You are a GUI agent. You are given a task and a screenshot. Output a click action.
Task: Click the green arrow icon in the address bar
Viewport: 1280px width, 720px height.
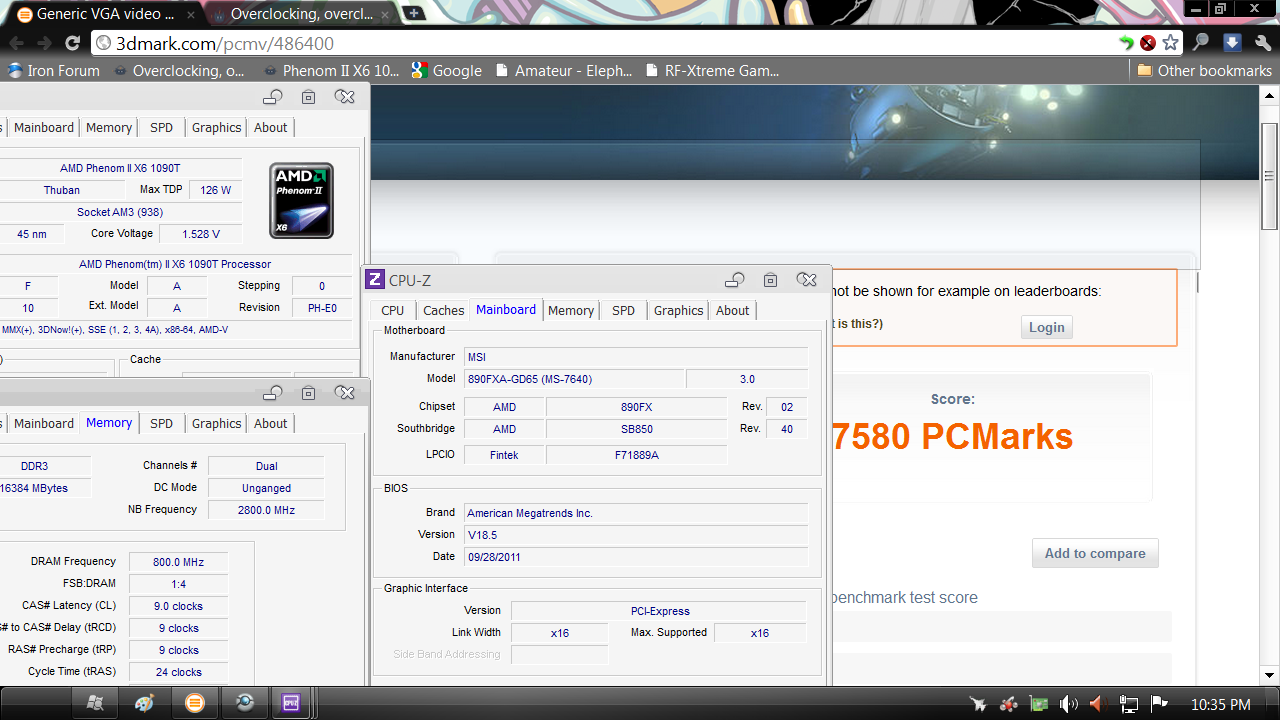1127,43
